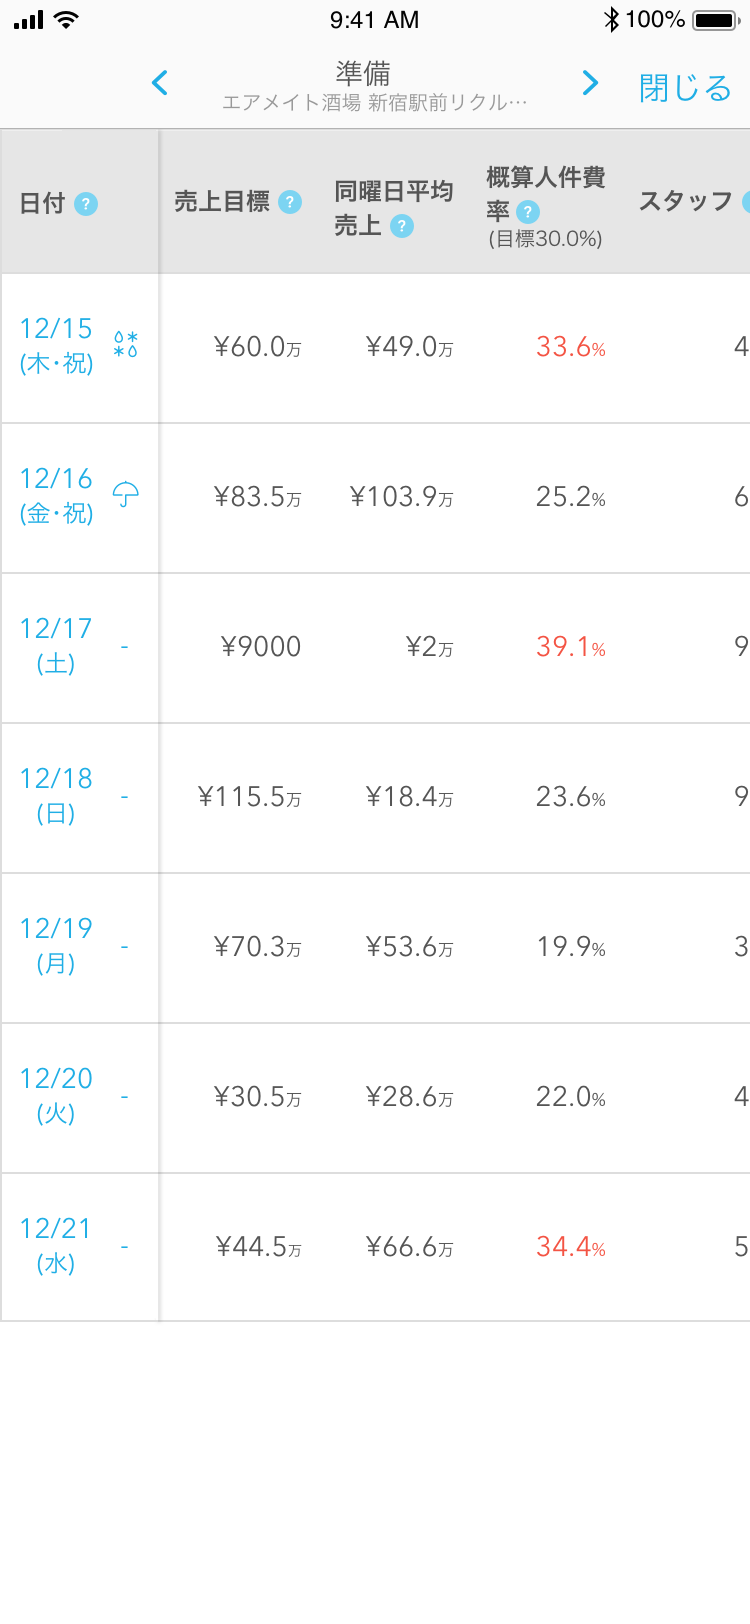Select the 12/17 (土) date

(x=56, y=645)
